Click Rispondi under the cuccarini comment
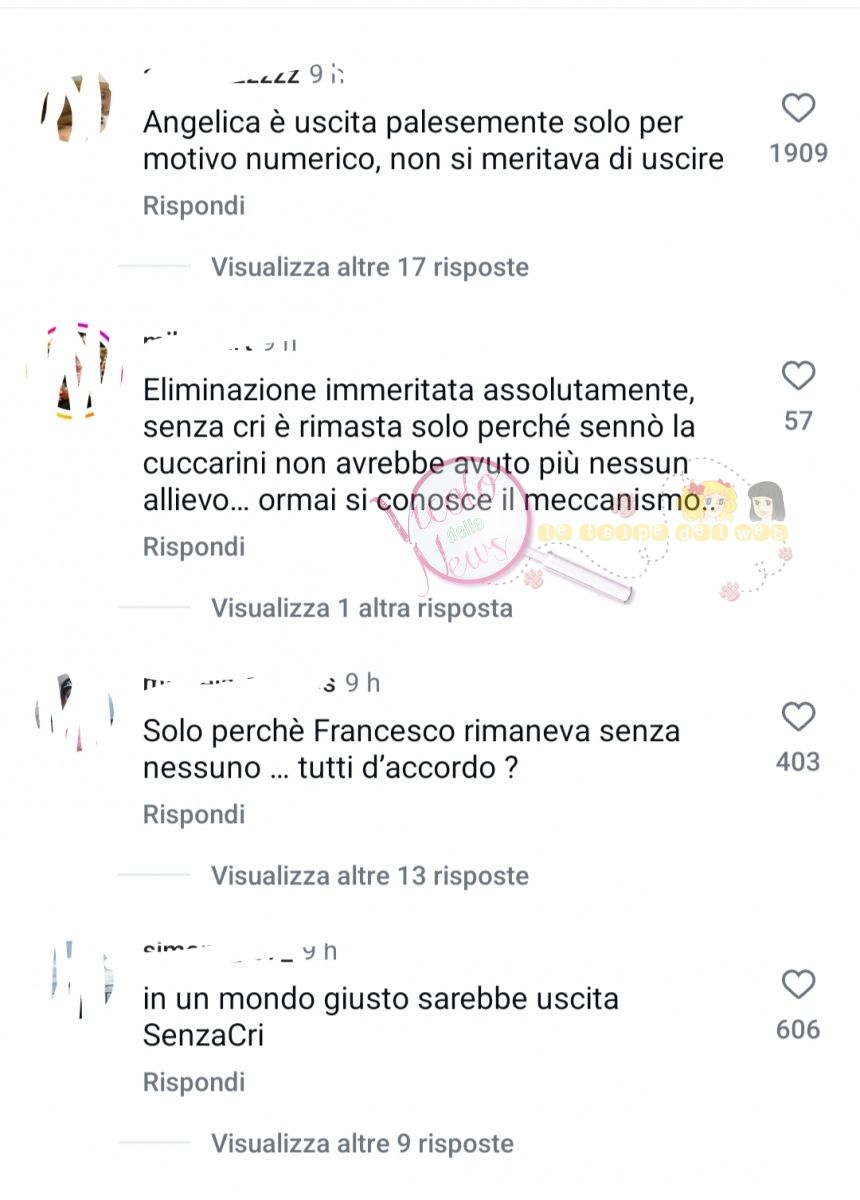860x1200 pixels. 194,548
